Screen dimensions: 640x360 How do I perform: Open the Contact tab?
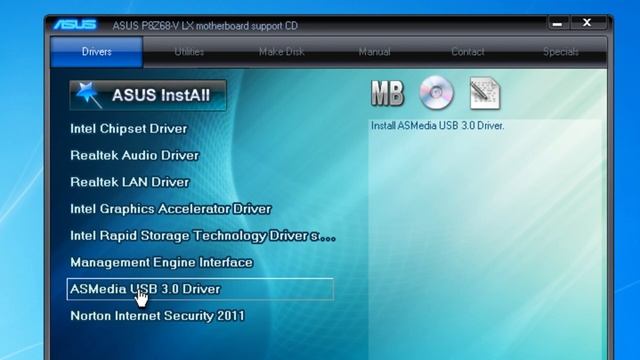click(468, 52)
